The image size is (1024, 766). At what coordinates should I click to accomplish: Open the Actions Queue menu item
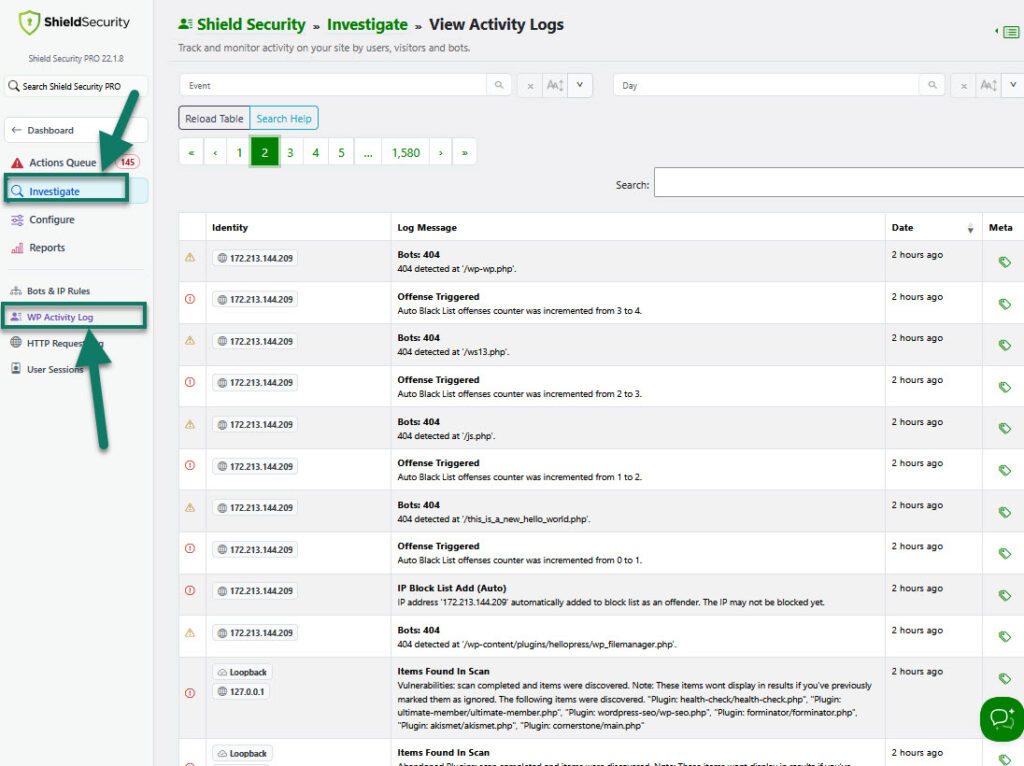pyautogui.click(x=63, y=163)
